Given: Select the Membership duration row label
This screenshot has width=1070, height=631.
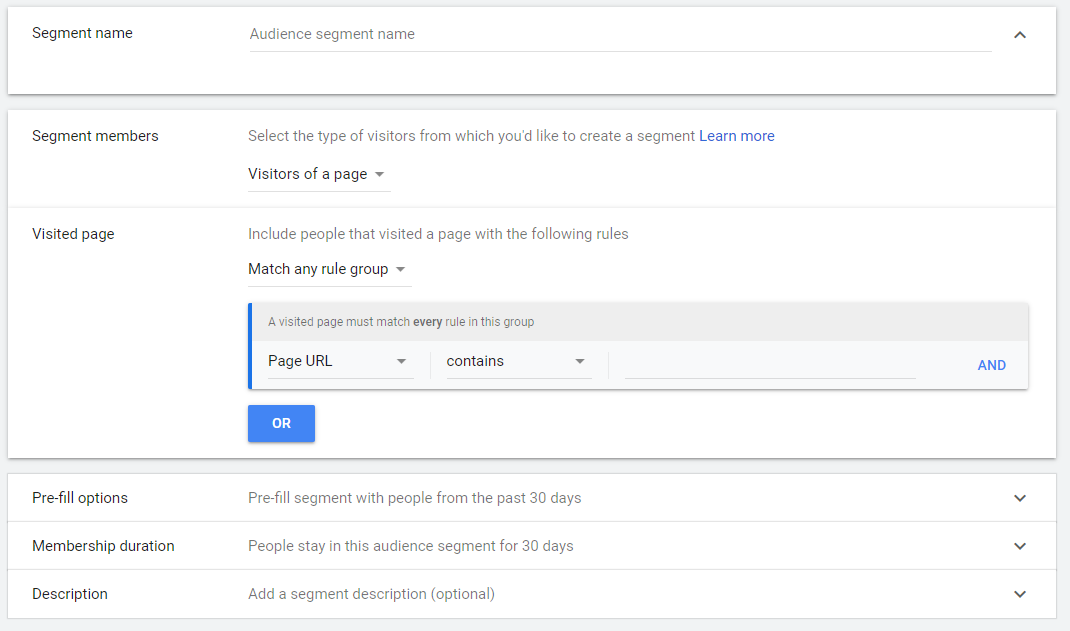Looking at the screenshot, I should click(103, 546).
